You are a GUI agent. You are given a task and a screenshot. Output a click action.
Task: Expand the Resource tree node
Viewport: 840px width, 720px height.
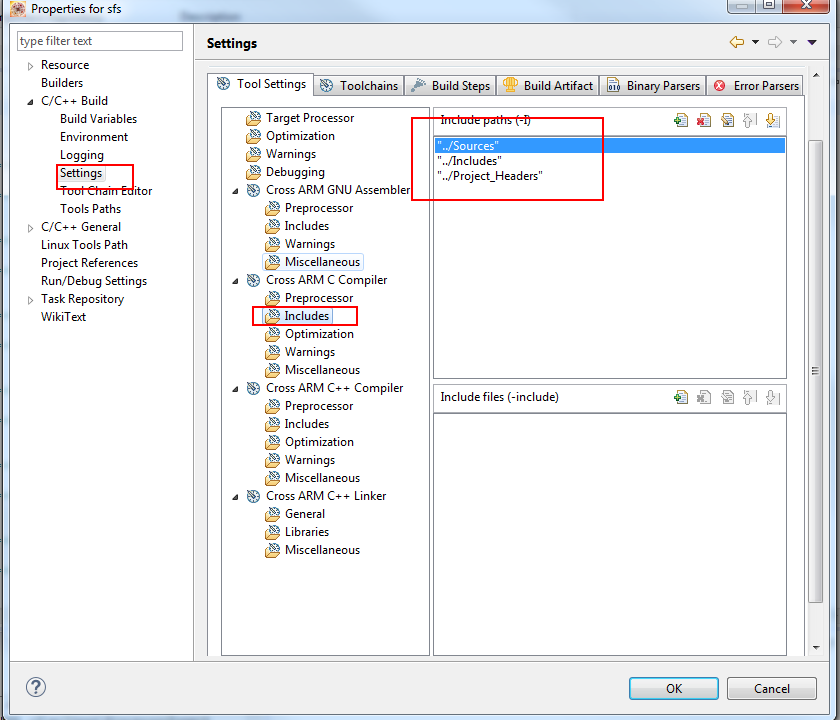30,66
